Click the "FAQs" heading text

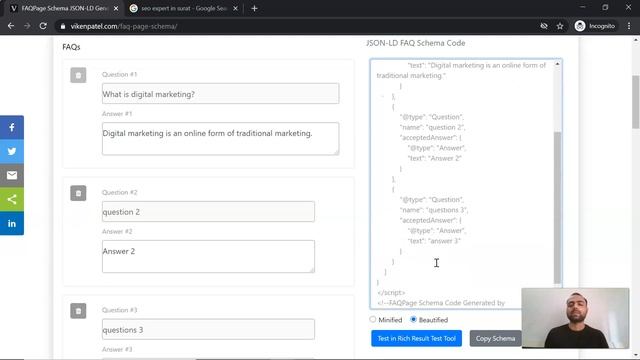coord(71,47)
